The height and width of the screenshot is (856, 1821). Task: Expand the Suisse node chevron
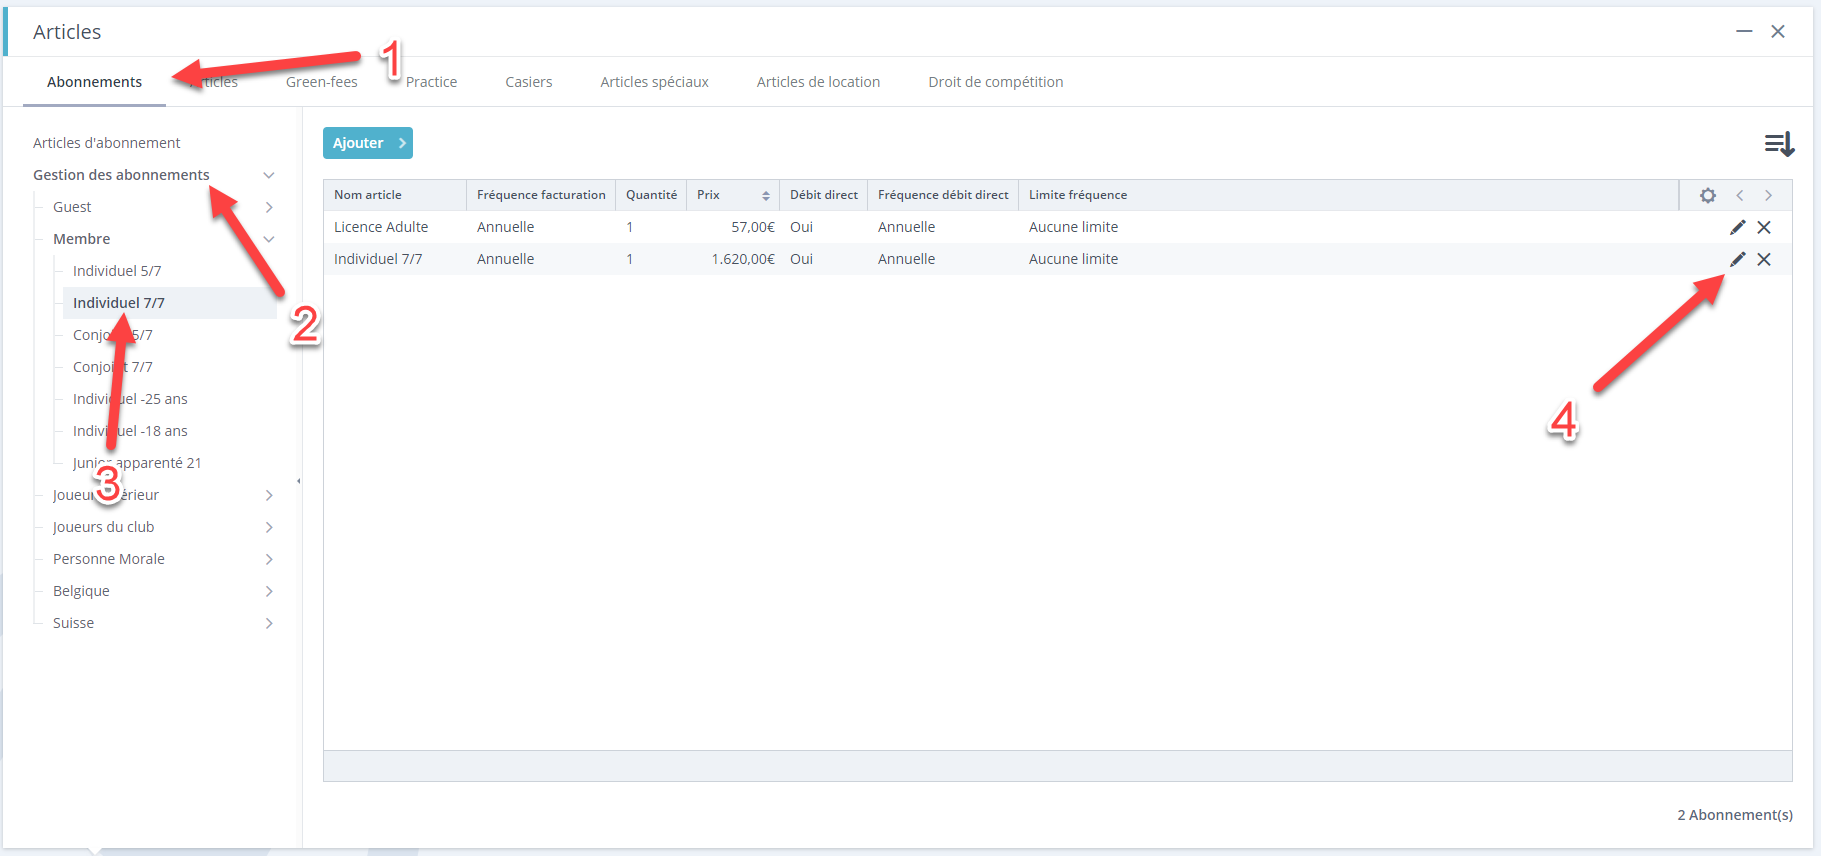click(x=269, y=623)
